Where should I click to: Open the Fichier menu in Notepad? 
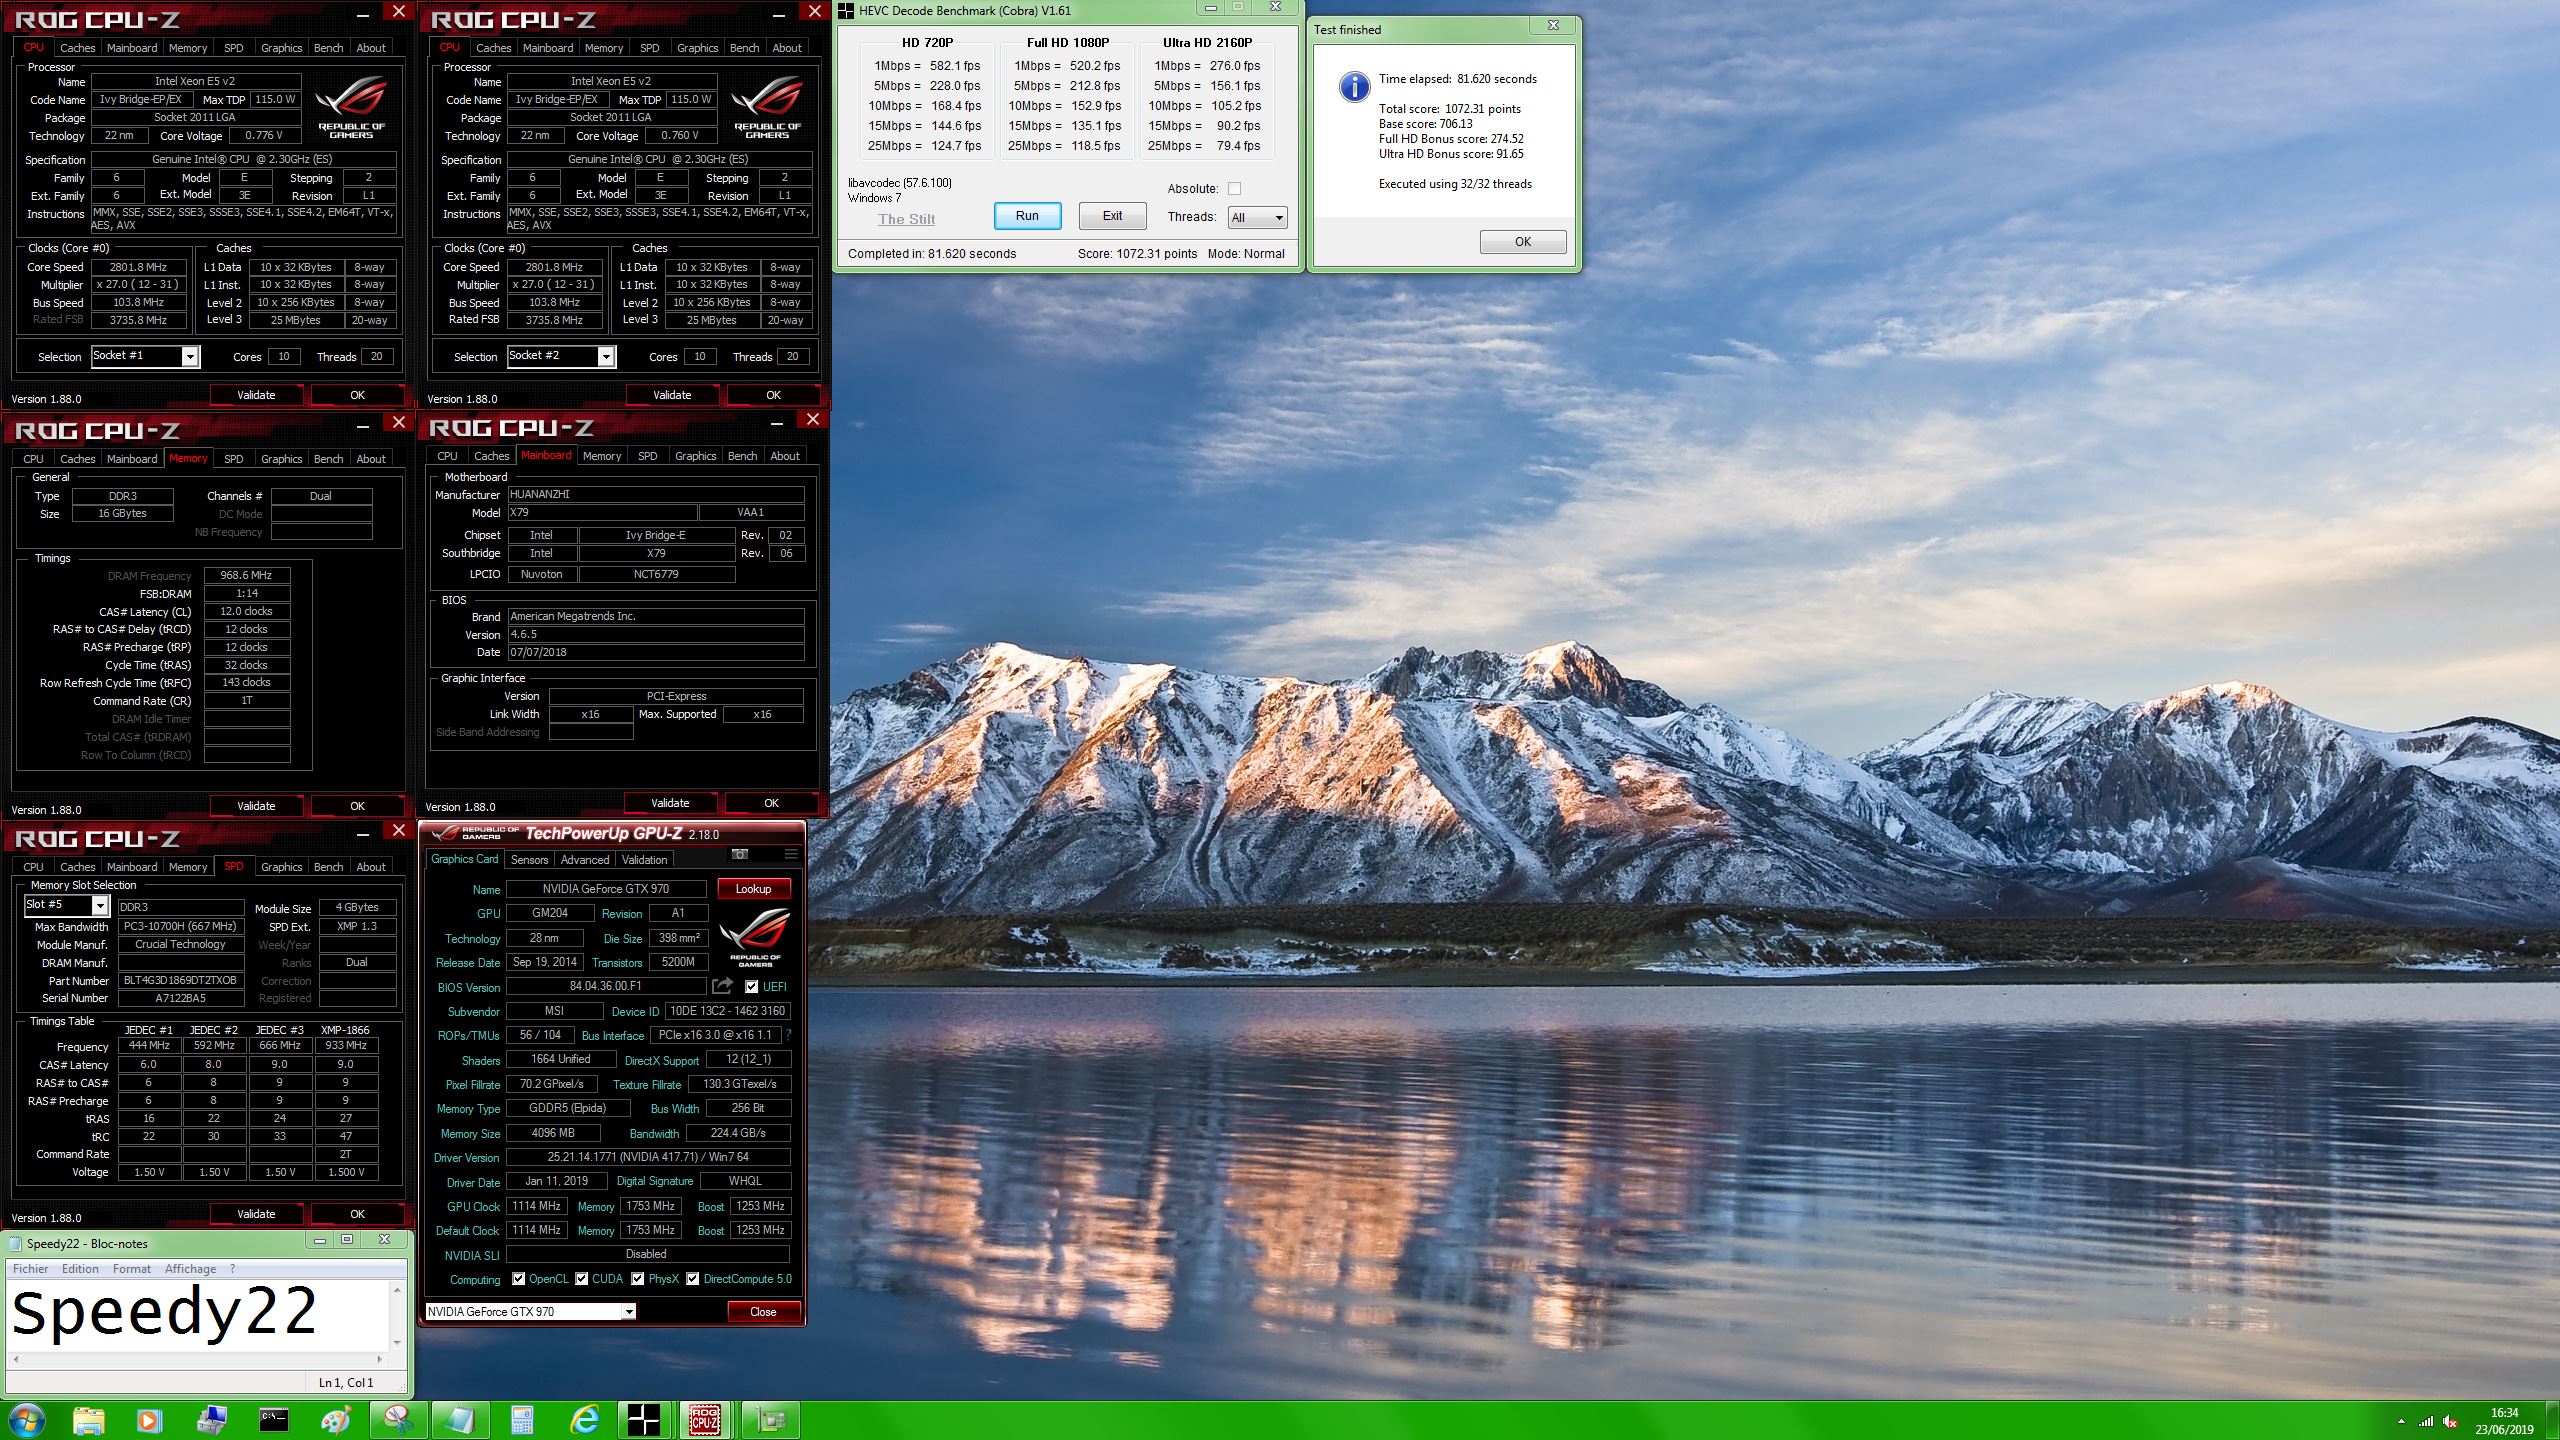click(x=30, y=1269)
